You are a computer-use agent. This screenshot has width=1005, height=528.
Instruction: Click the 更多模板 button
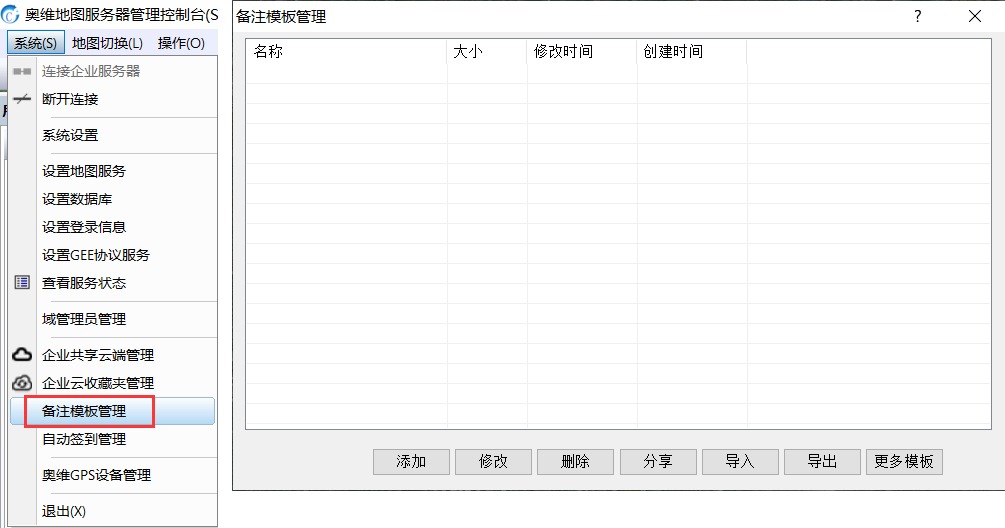(904, 461)
